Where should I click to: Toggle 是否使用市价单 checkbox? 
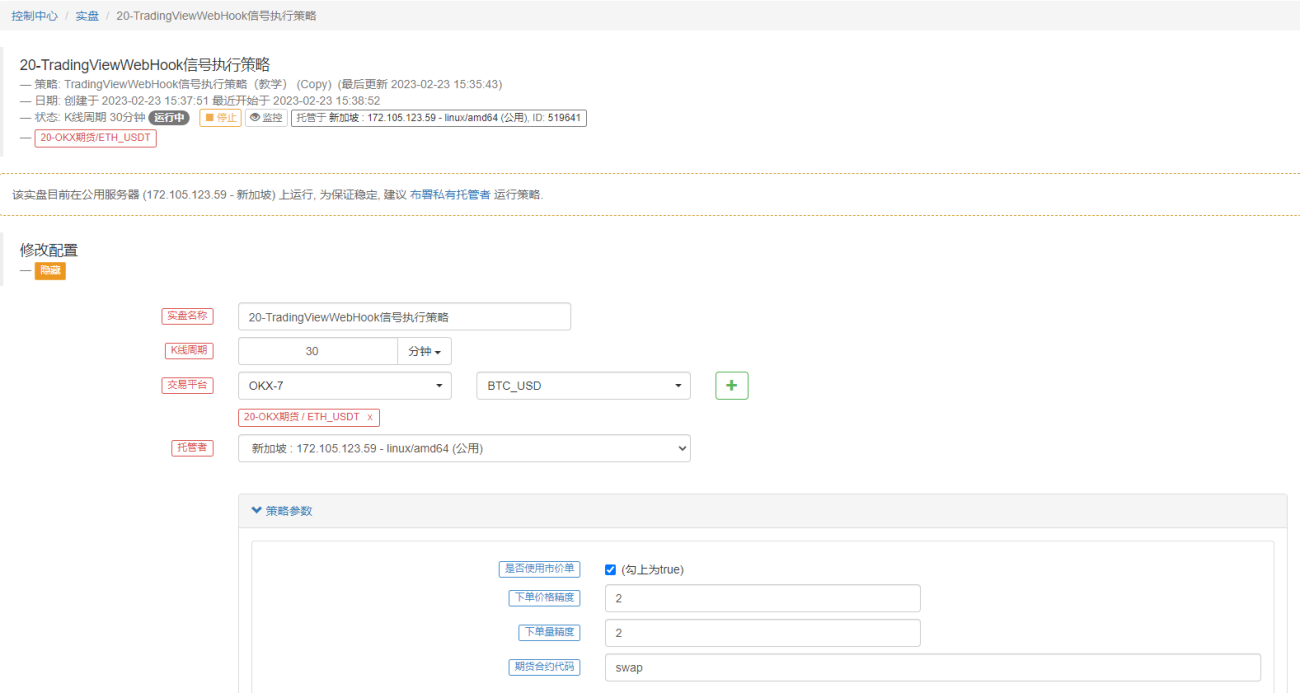coord(611,570)
